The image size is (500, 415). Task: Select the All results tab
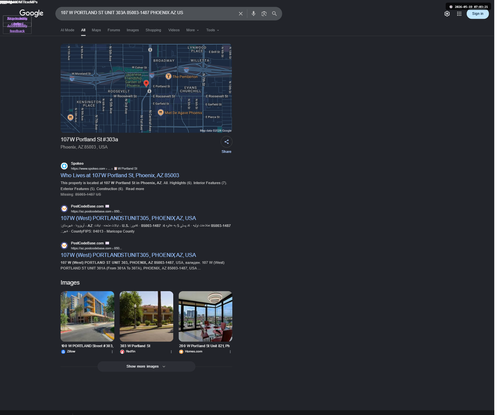point(83,30)
